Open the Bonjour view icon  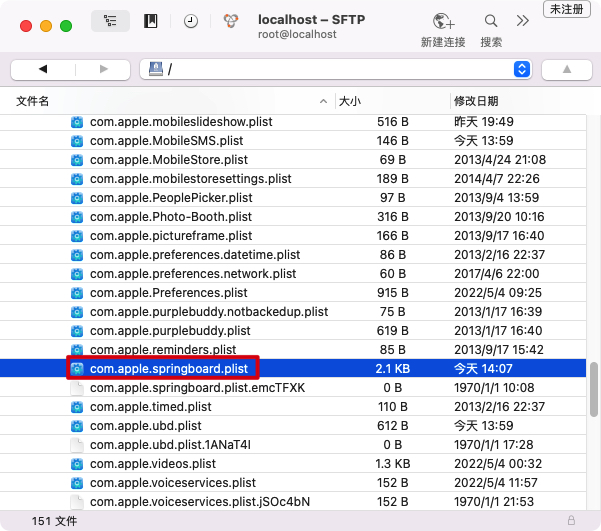tap(231, 21)
